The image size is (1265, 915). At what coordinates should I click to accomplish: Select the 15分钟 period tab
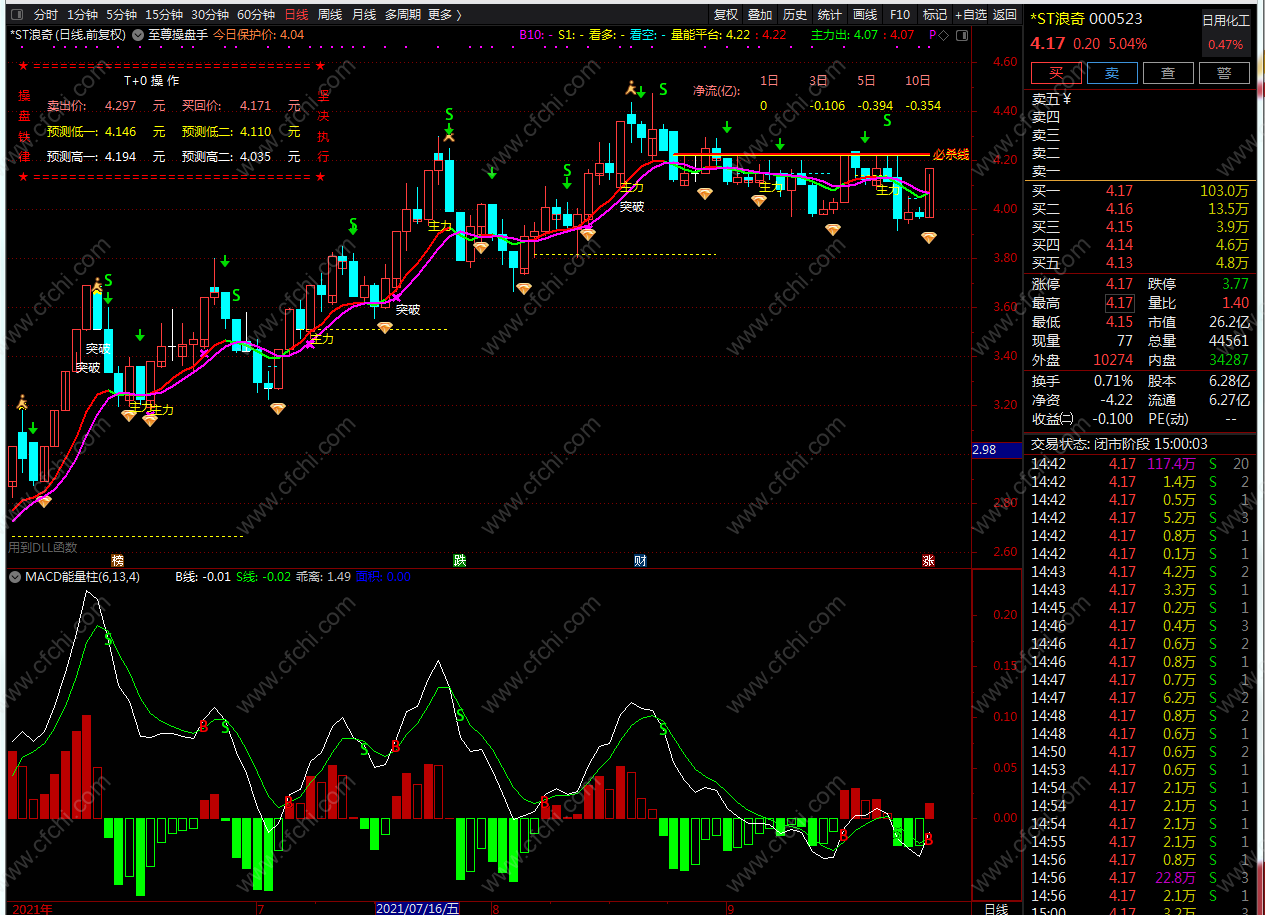click(164, 15)
